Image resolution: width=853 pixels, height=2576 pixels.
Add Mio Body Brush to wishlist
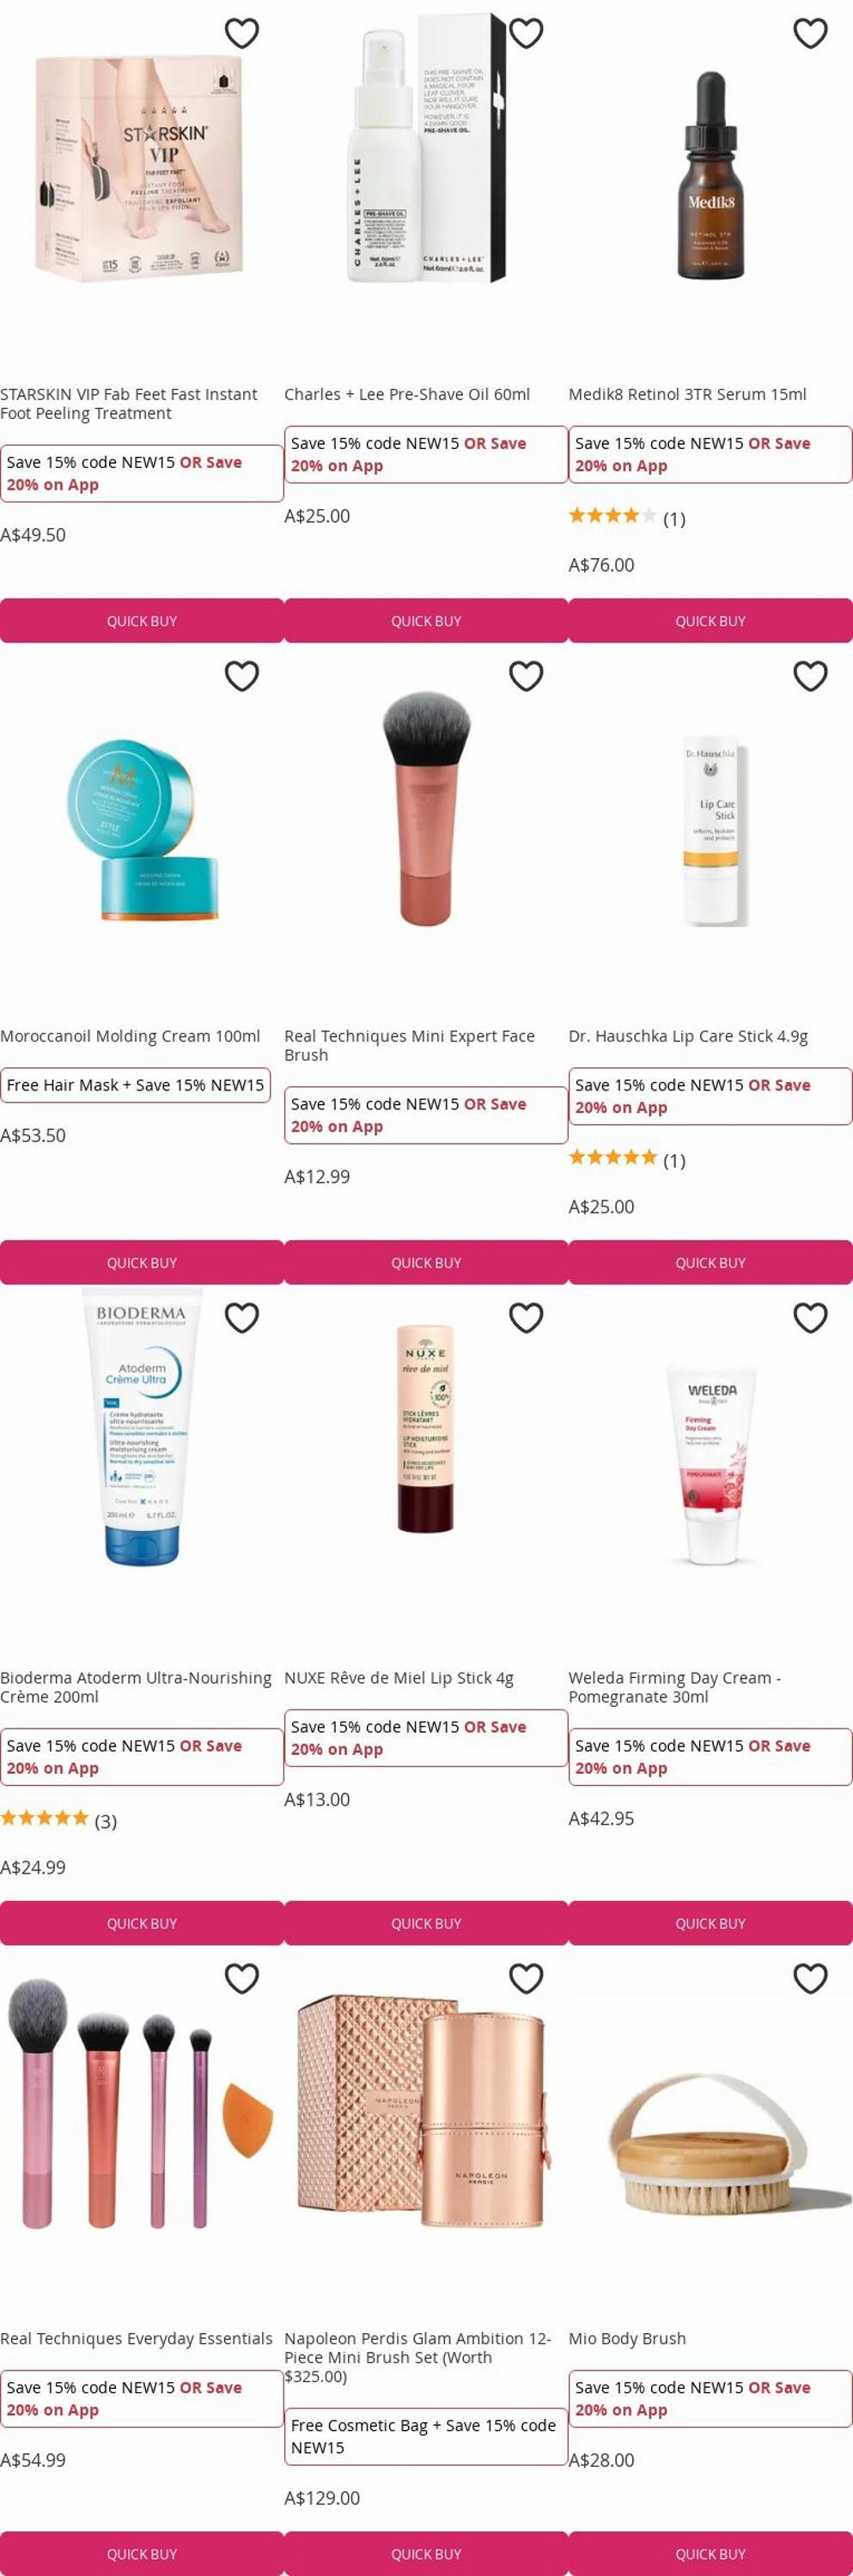[810, 1978]
